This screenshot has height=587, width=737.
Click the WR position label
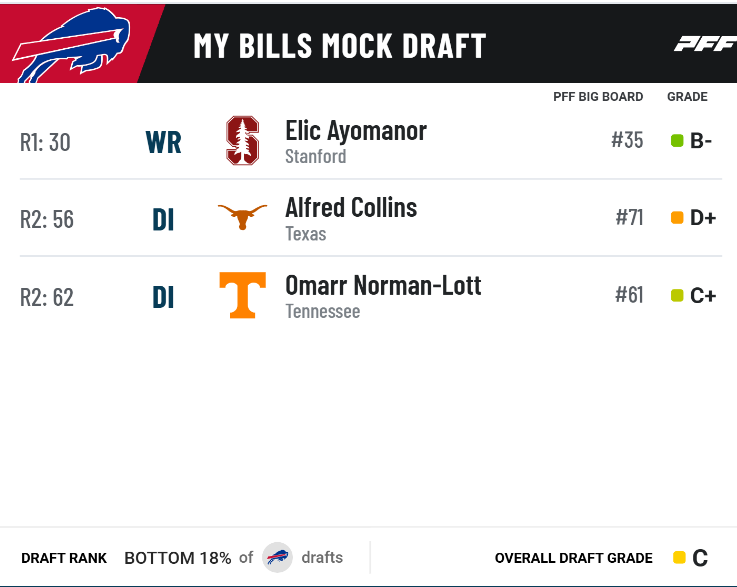pyautogui.click(x=164, y=142)
